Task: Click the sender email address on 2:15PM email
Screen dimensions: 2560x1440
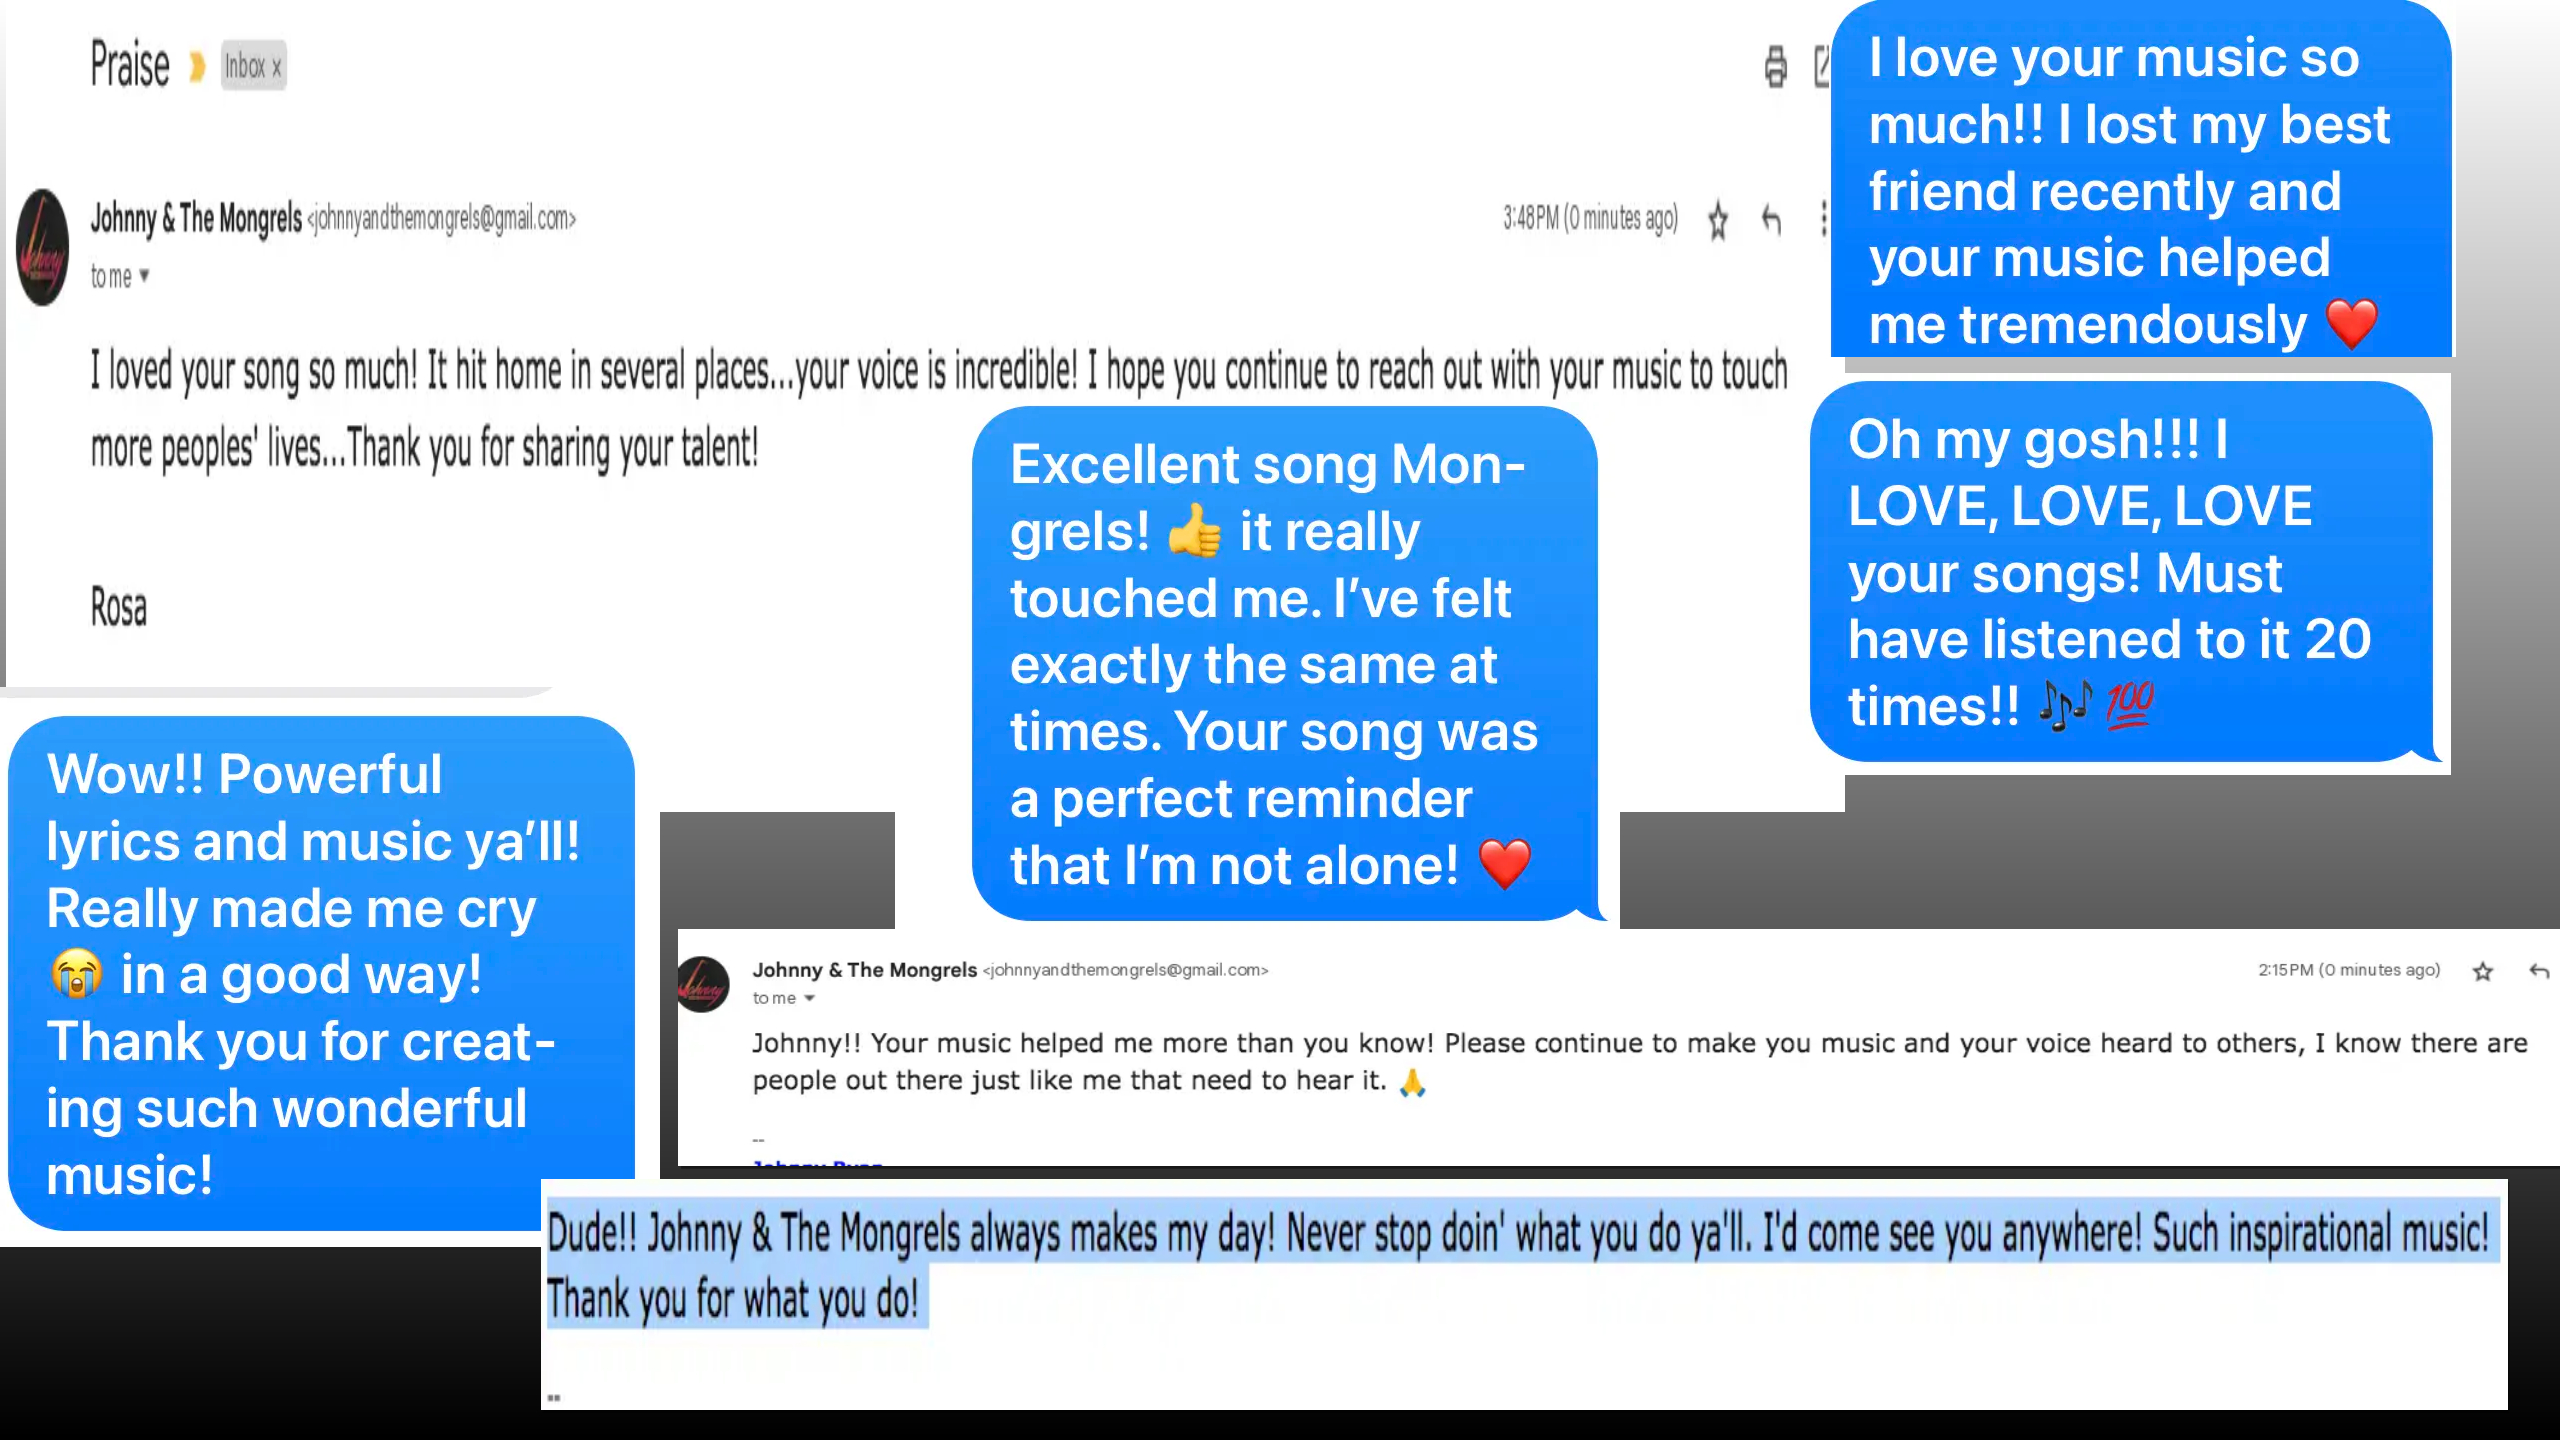Action: [x=1125, y=970]
